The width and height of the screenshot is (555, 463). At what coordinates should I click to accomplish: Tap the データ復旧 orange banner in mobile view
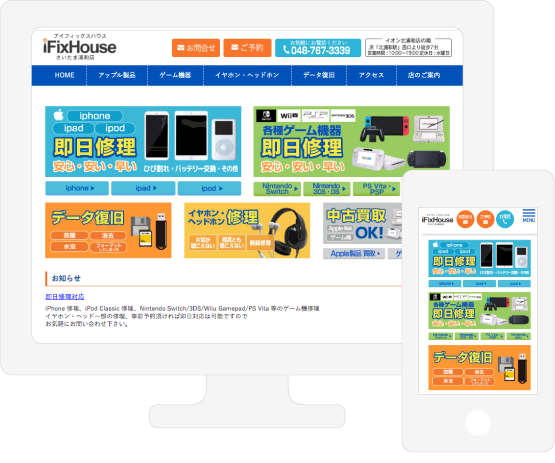coord(480,367)
